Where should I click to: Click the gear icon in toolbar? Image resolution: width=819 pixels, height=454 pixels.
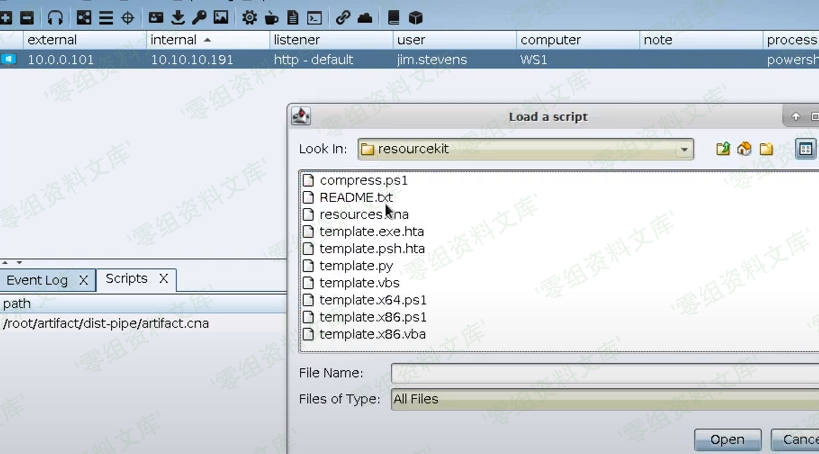249,18
